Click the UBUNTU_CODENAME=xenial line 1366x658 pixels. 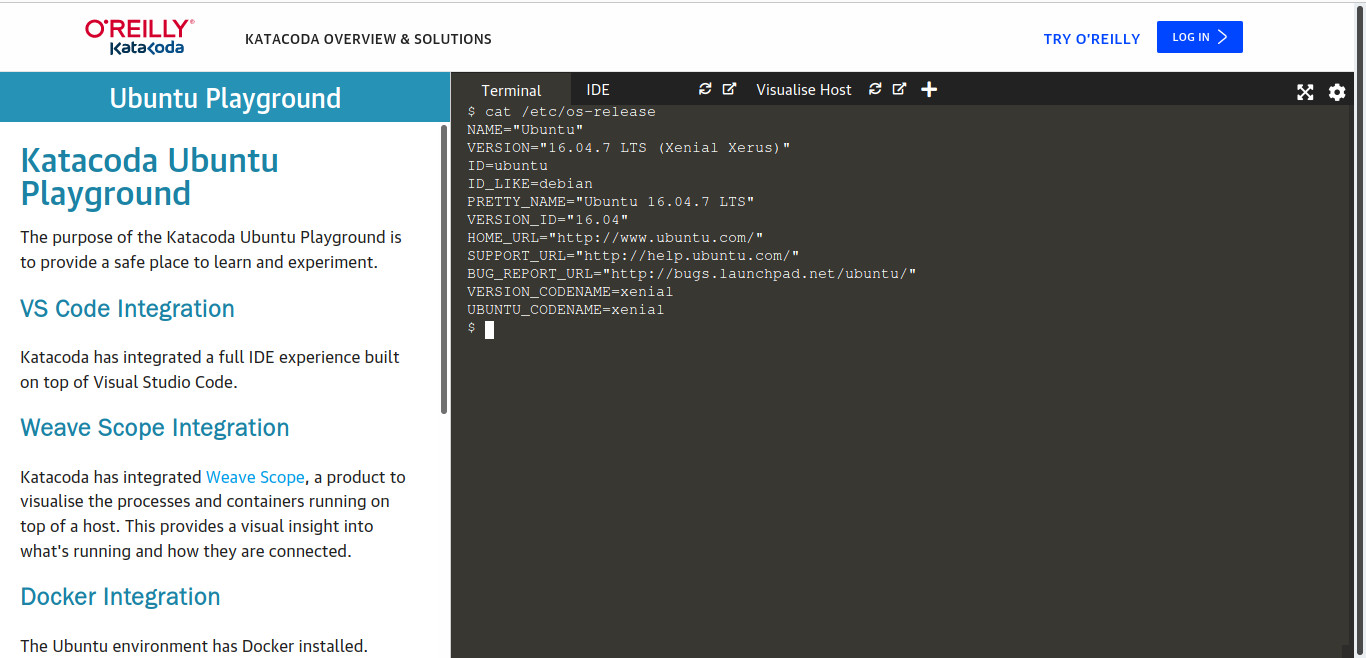(x=566, y=309)
